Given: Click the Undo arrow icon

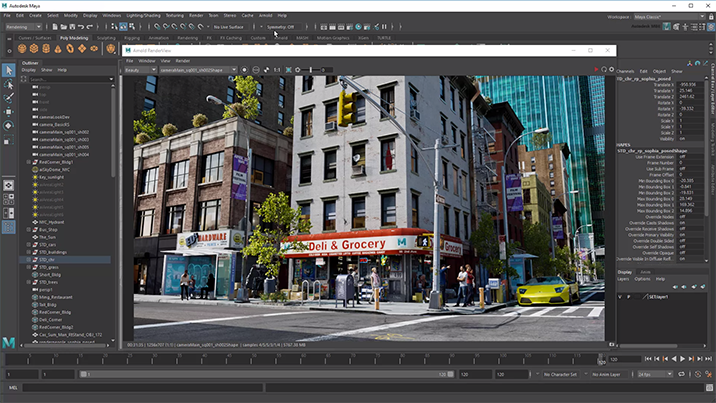Looking at the screenshot, I should [81, 27].
